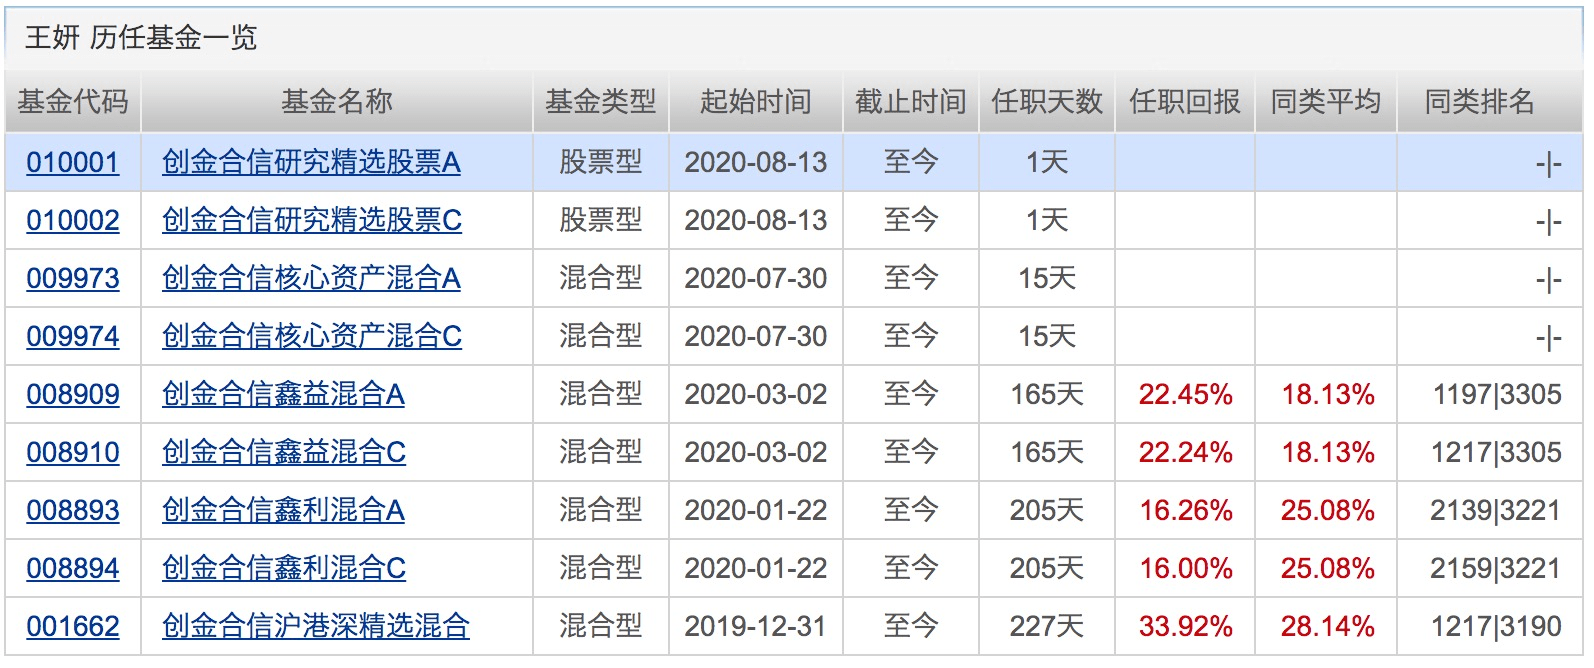Click the 任职回报 column header
This screenshot has height=668, width=1594.
click(x=1185, y=102)
